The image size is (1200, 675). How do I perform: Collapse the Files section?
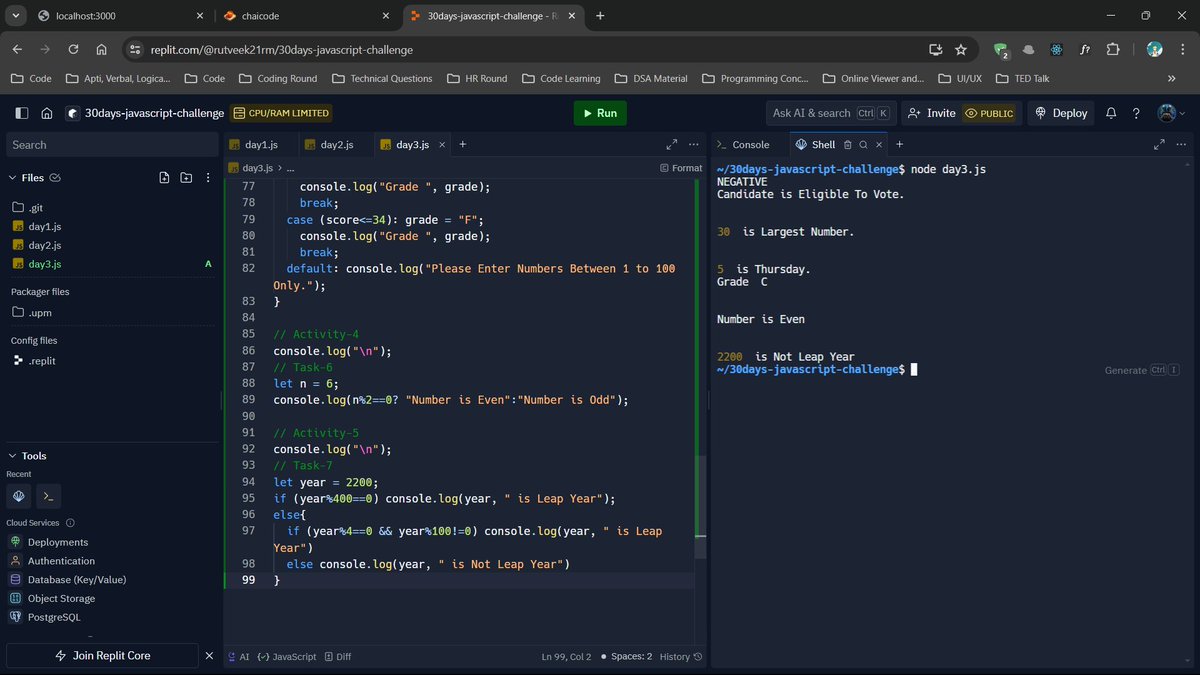13,178
